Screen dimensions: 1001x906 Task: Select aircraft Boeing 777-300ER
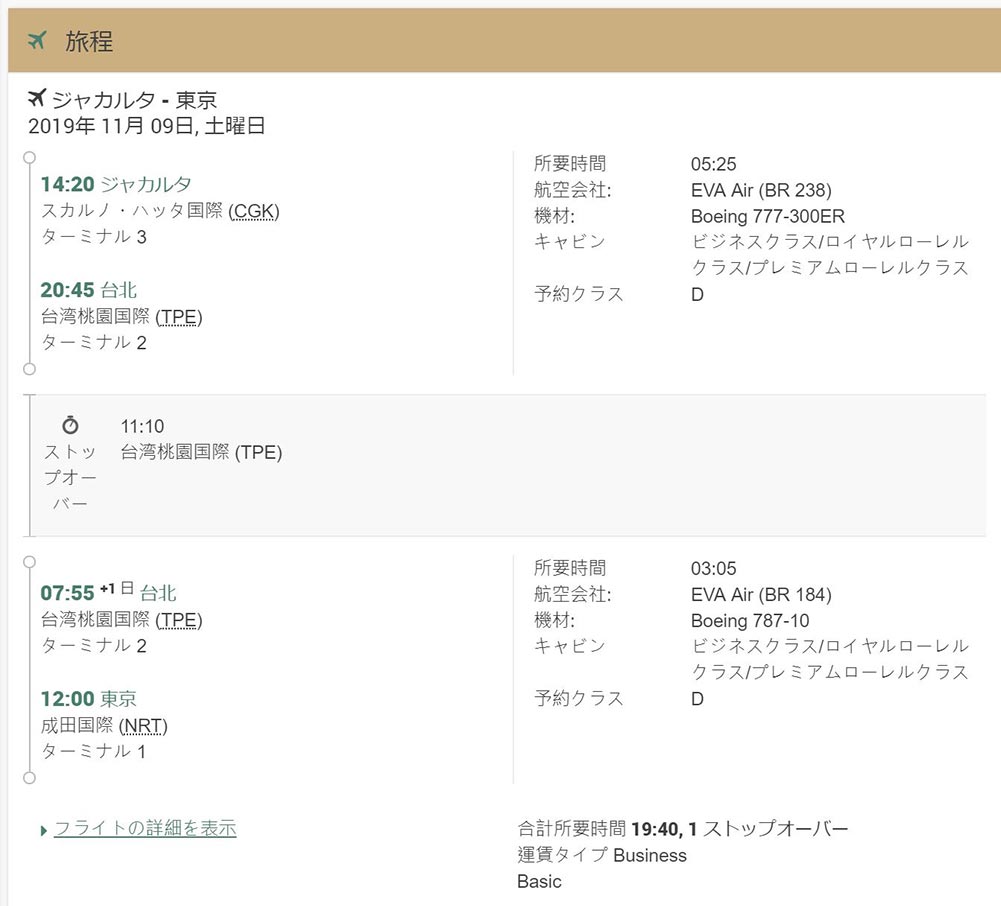767,216
